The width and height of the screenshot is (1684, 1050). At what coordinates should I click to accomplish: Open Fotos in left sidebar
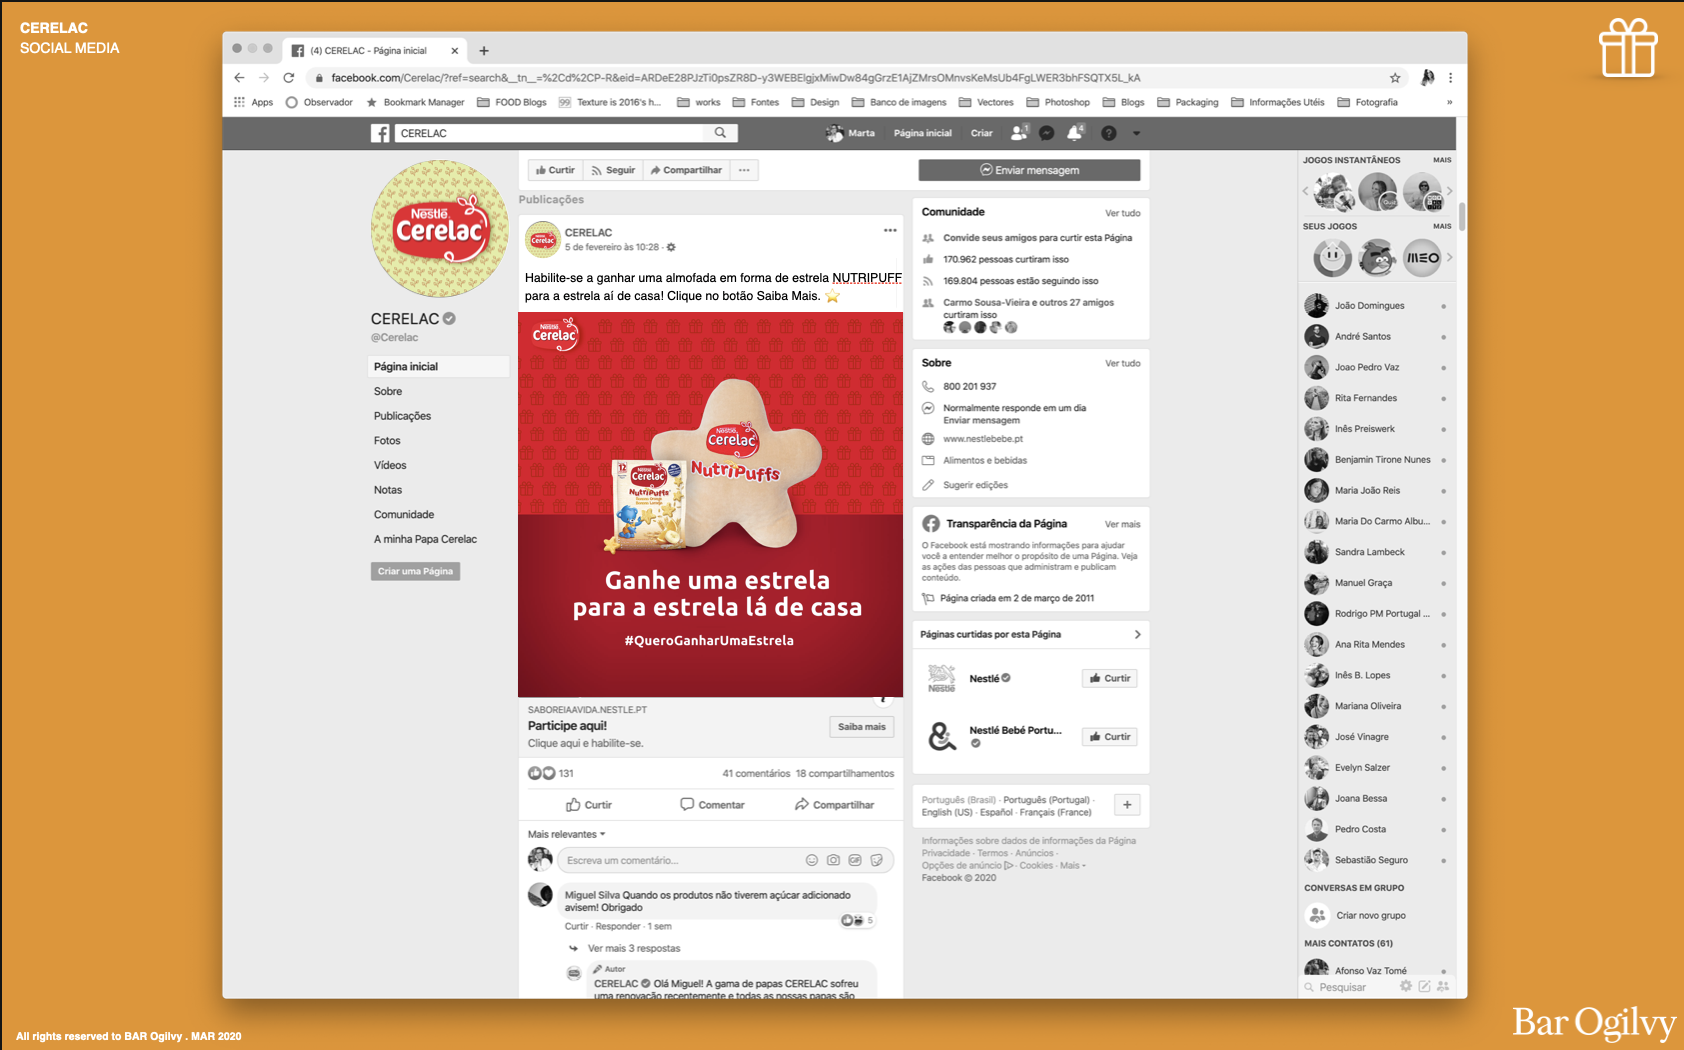pos(387,441)
